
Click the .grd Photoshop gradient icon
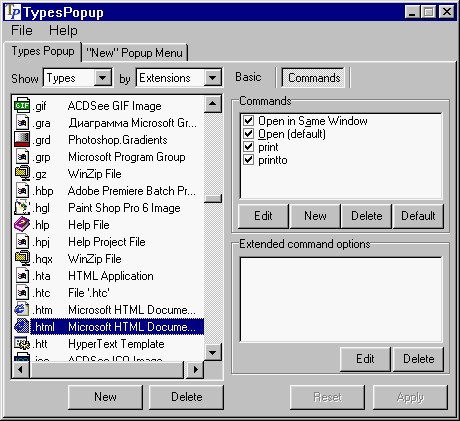click(x=22, y=140)
